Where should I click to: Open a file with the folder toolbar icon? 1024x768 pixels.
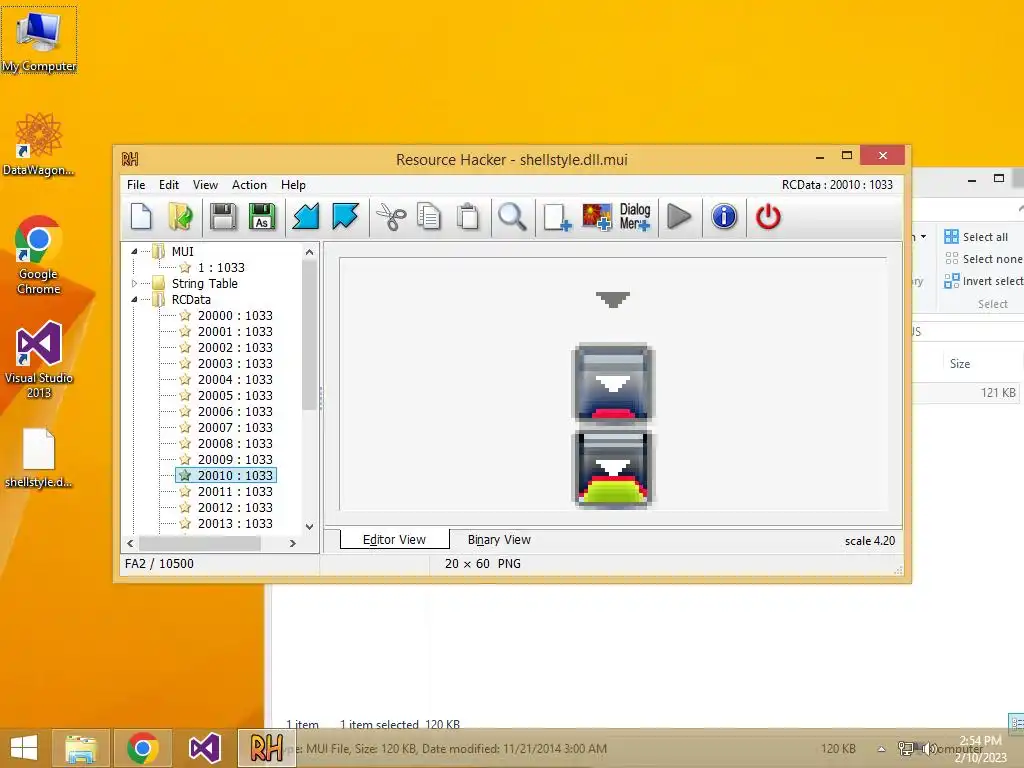180,217
